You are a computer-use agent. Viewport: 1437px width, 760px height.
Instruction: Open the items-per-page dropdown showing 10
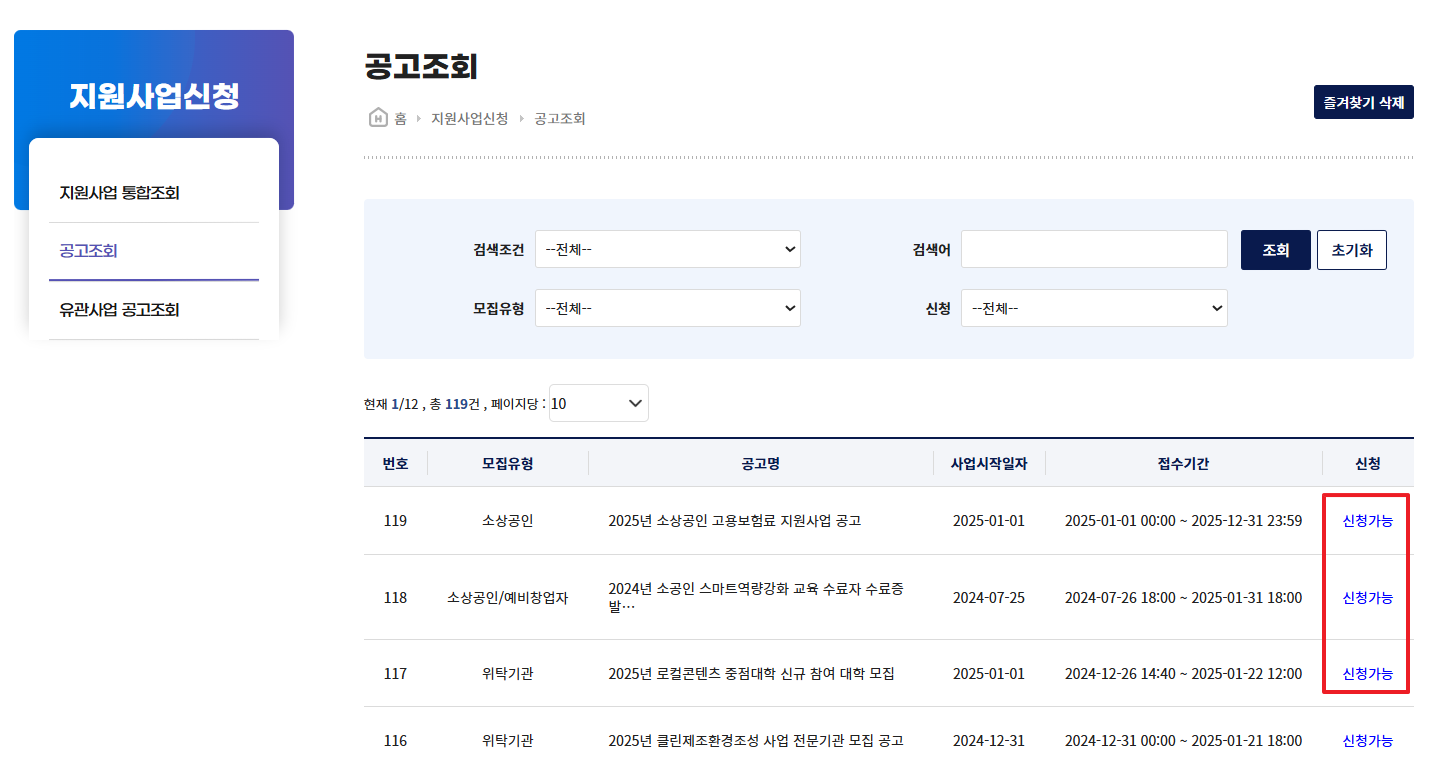pos(598,402)
